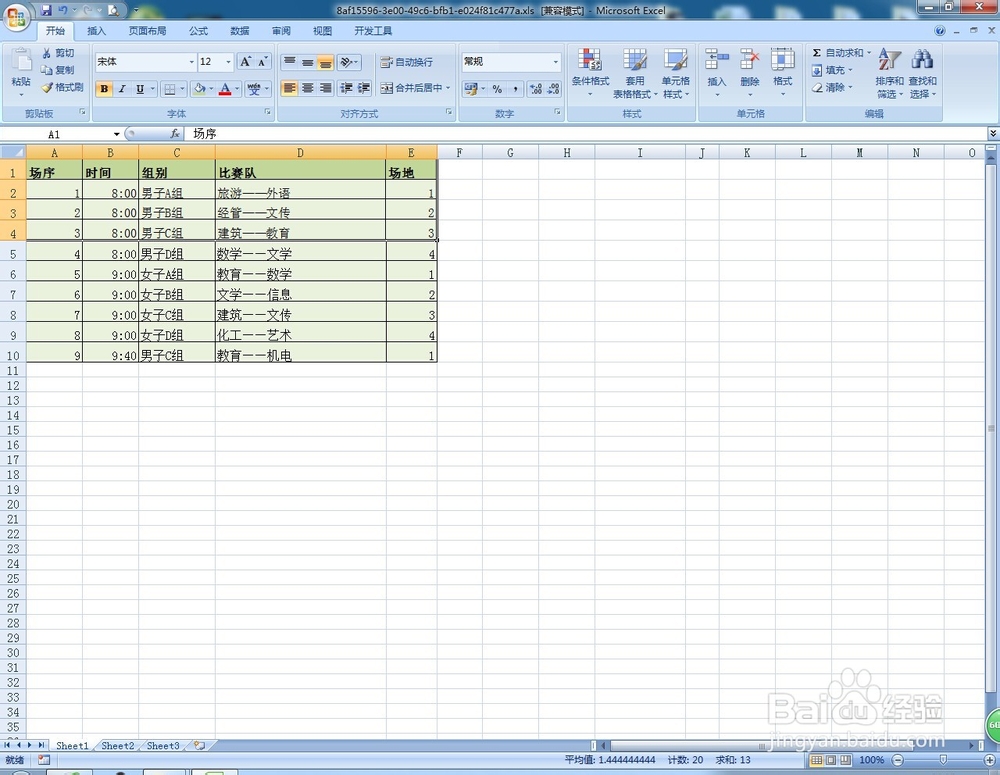The image size is (1000, 775).
Task: Switch to Sheet2 tab
Action: pos(118,746)
